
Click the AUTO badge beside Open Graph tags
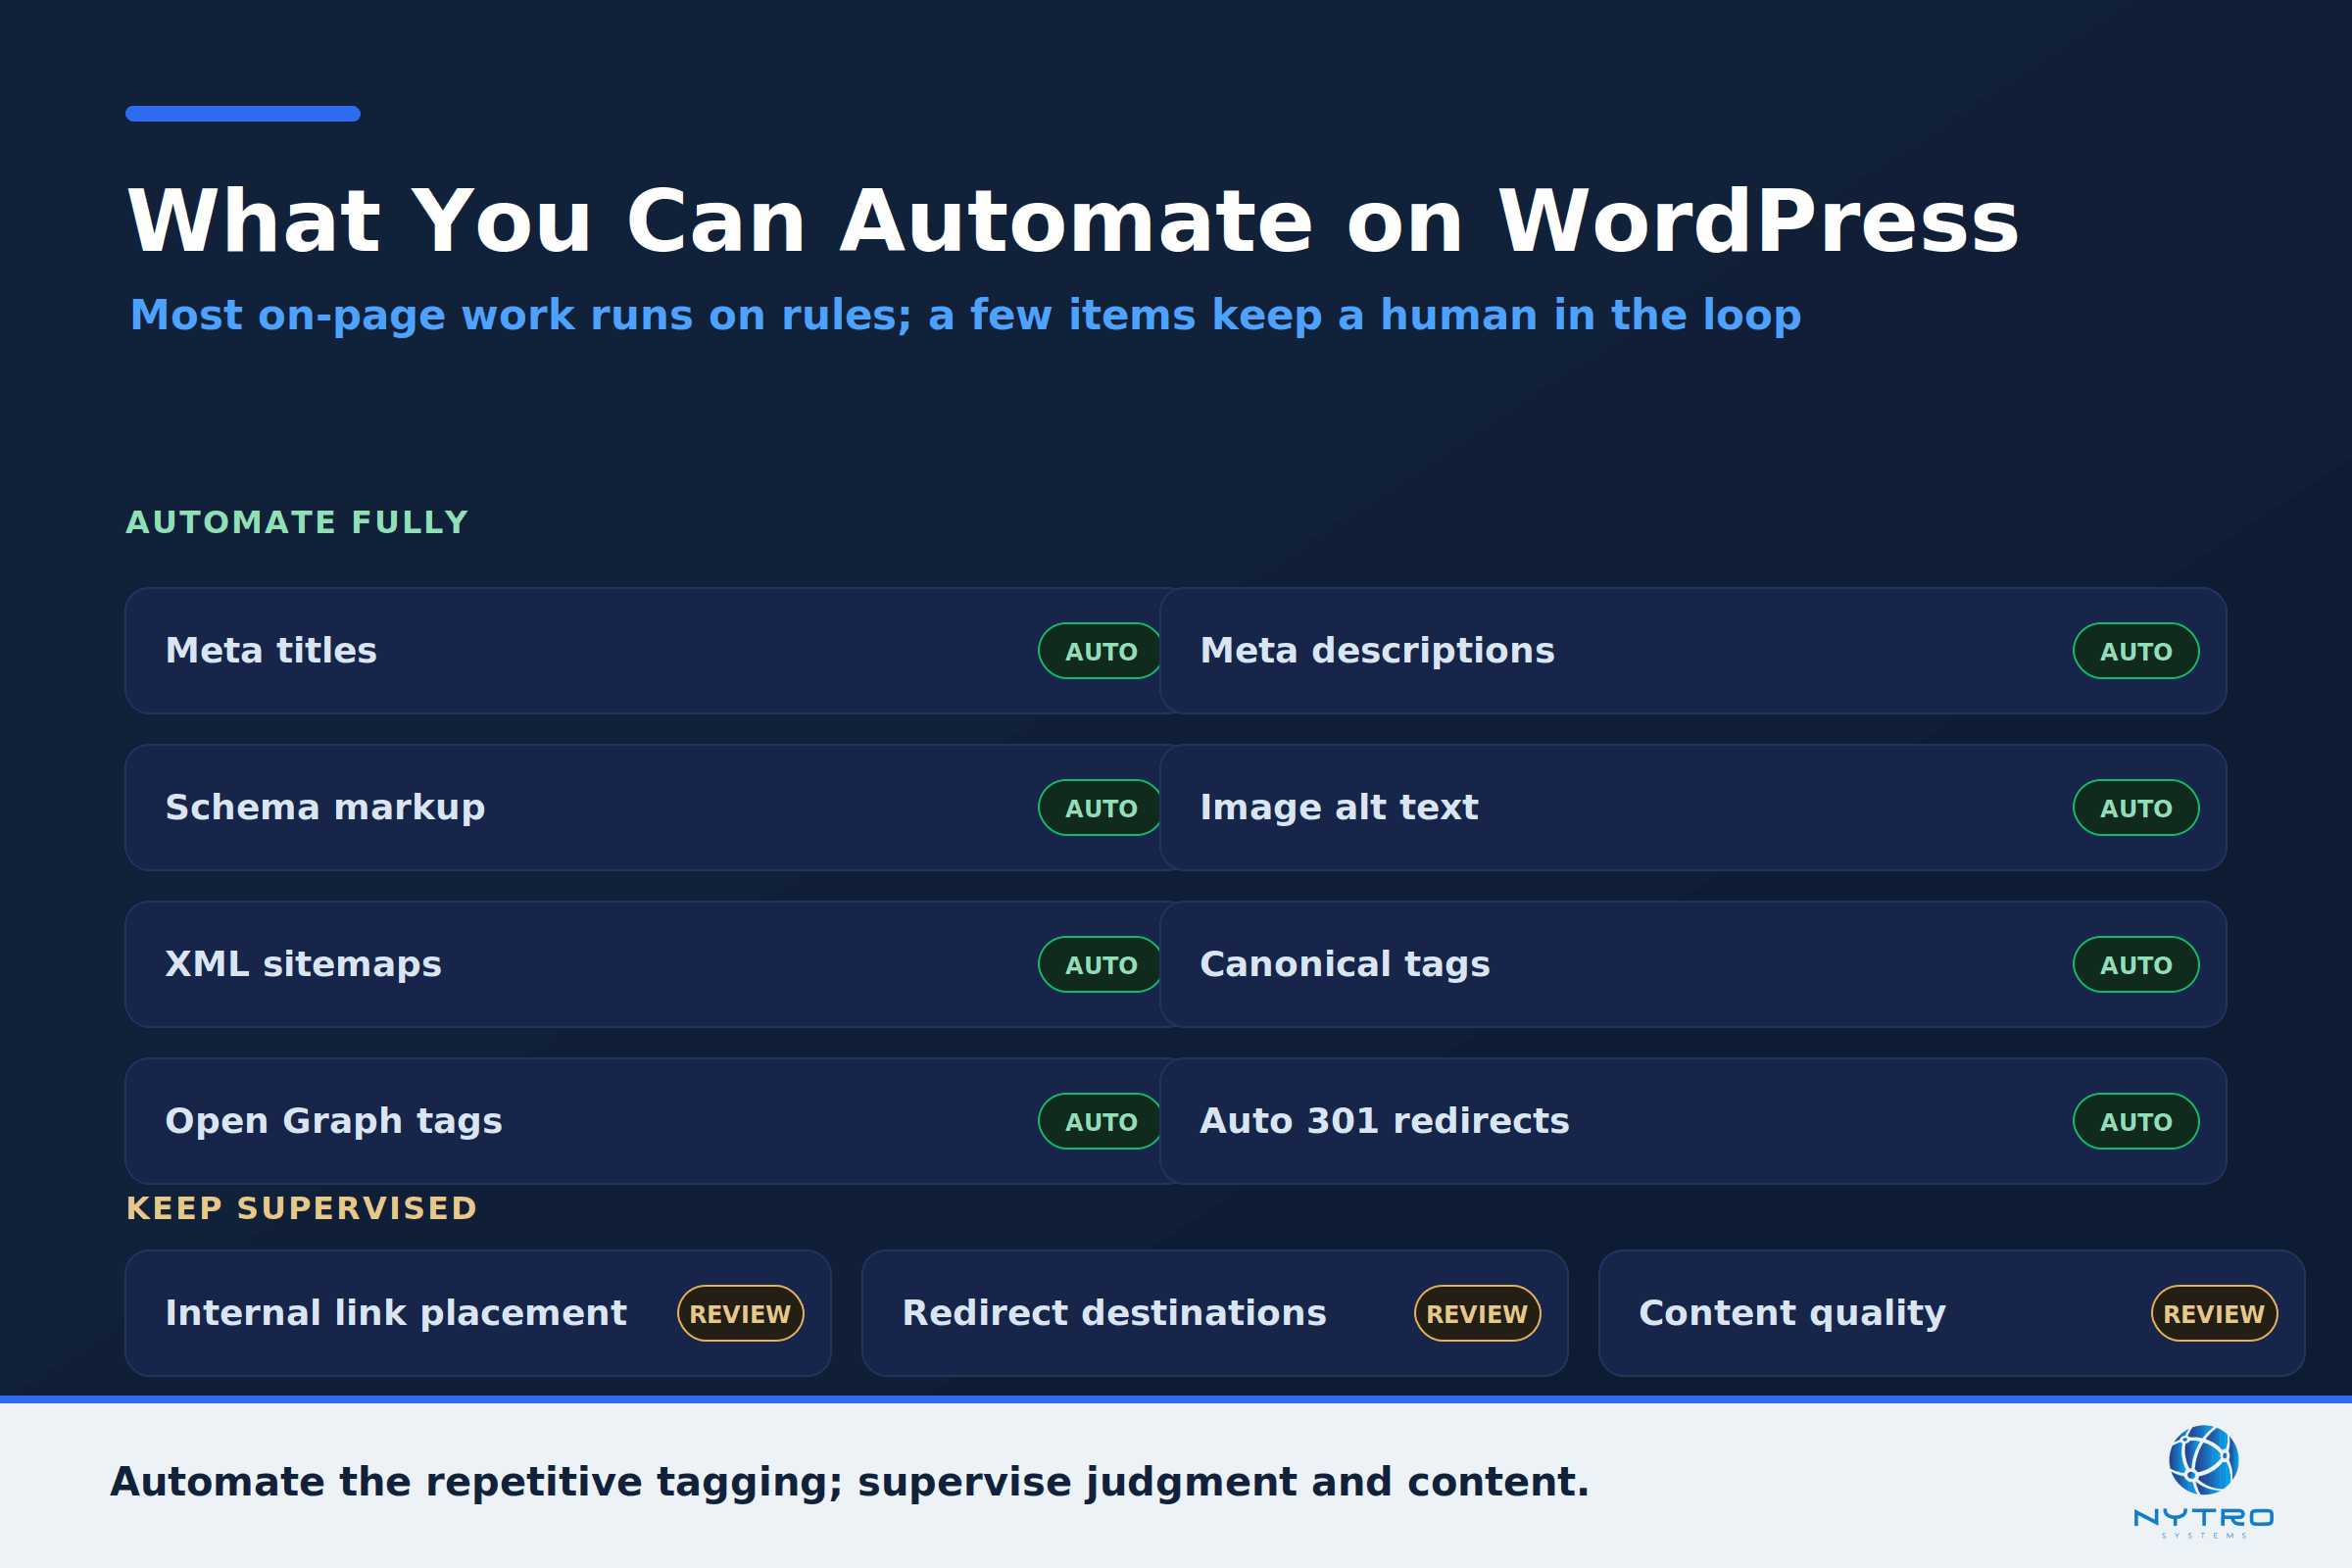(x=1100, y=1121)
